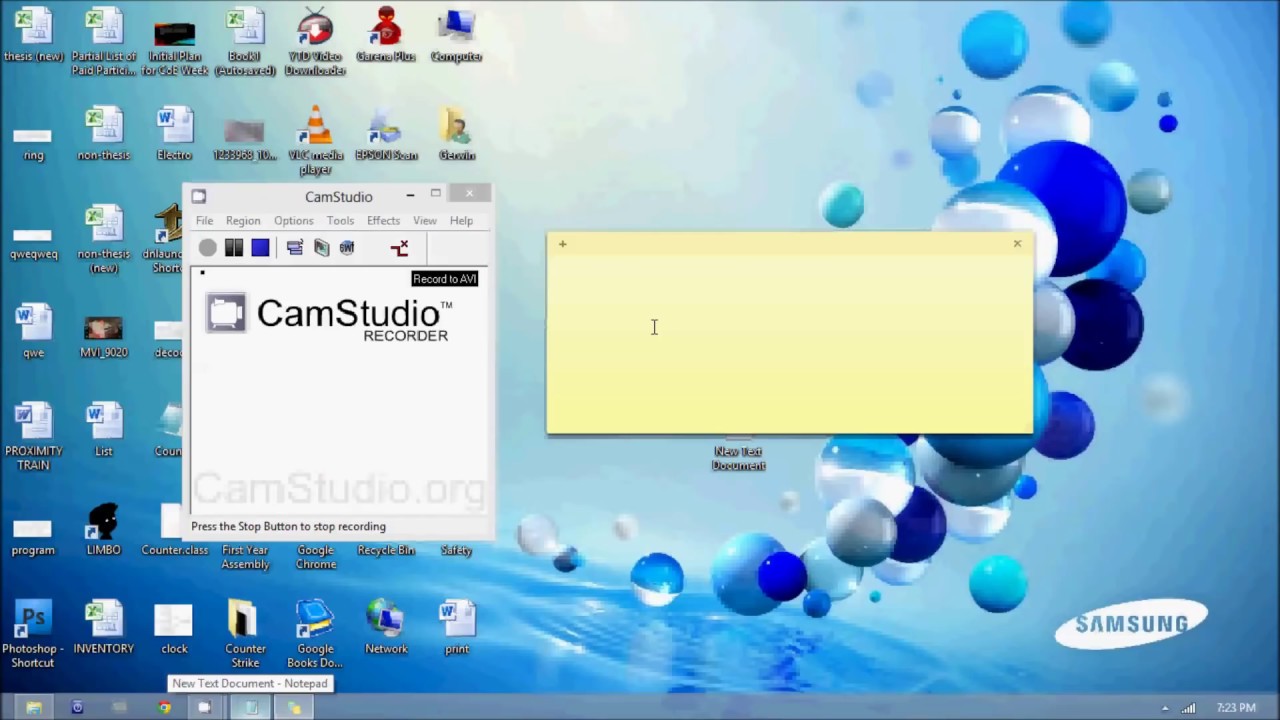Open network signal icon in system tray
The height and width of the screenshot is (720, 1280).
[1189, 708]
